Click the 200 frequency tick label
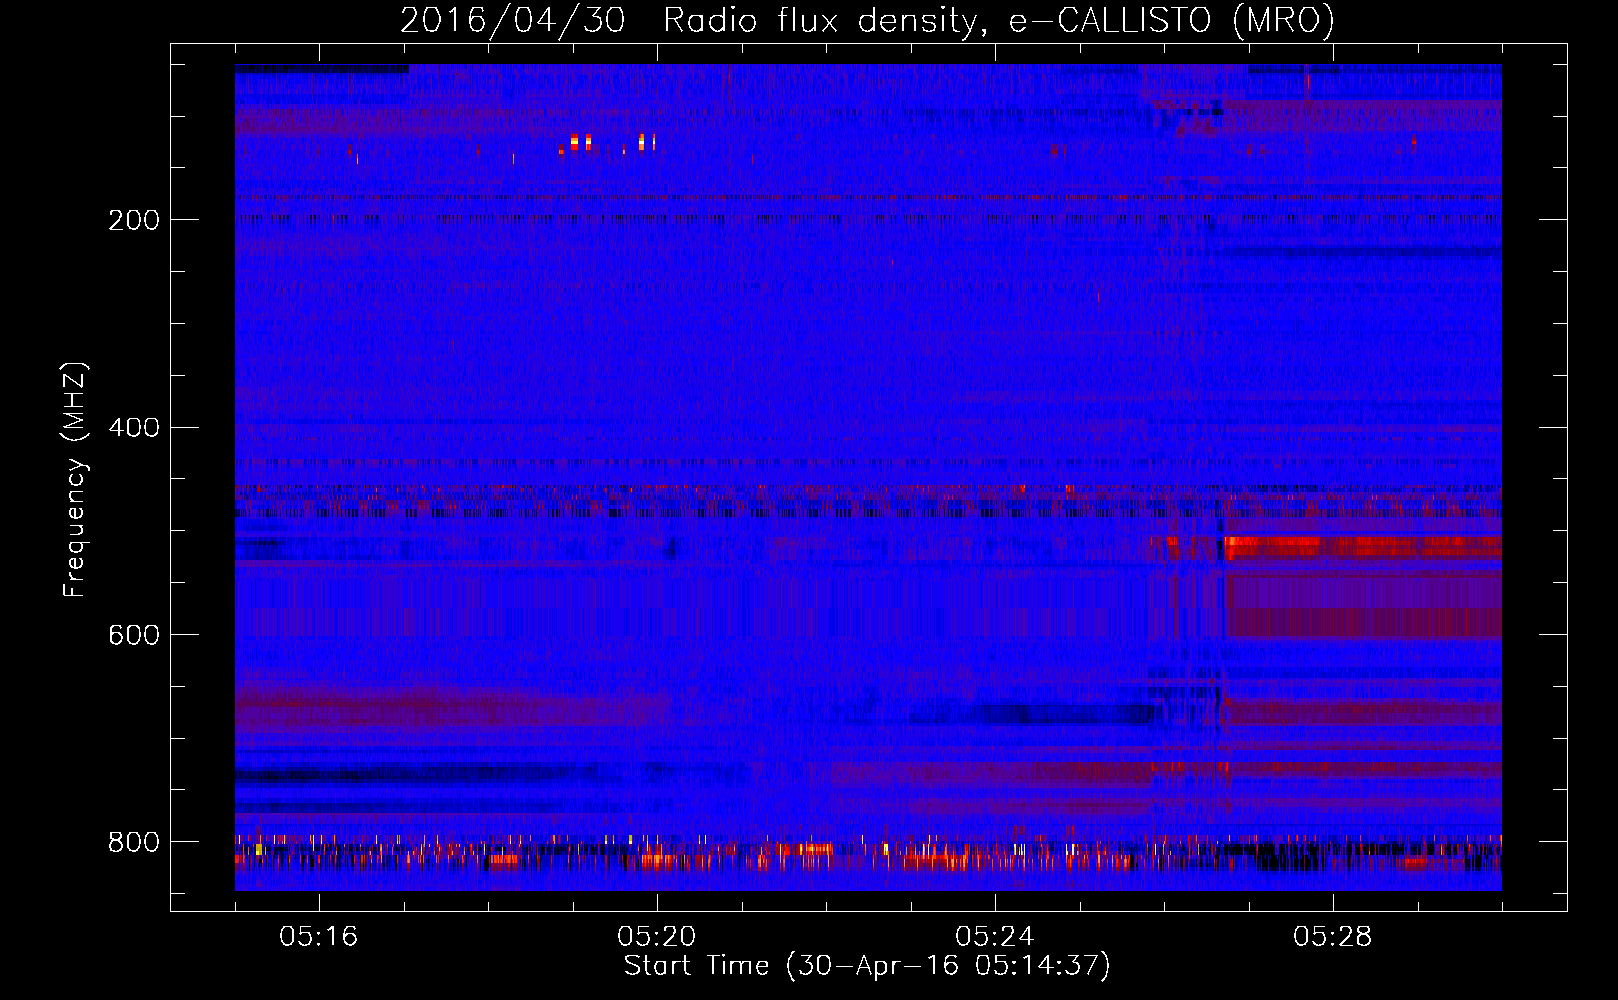This screenshot has height=1000, width=1618. pos(134,220)
